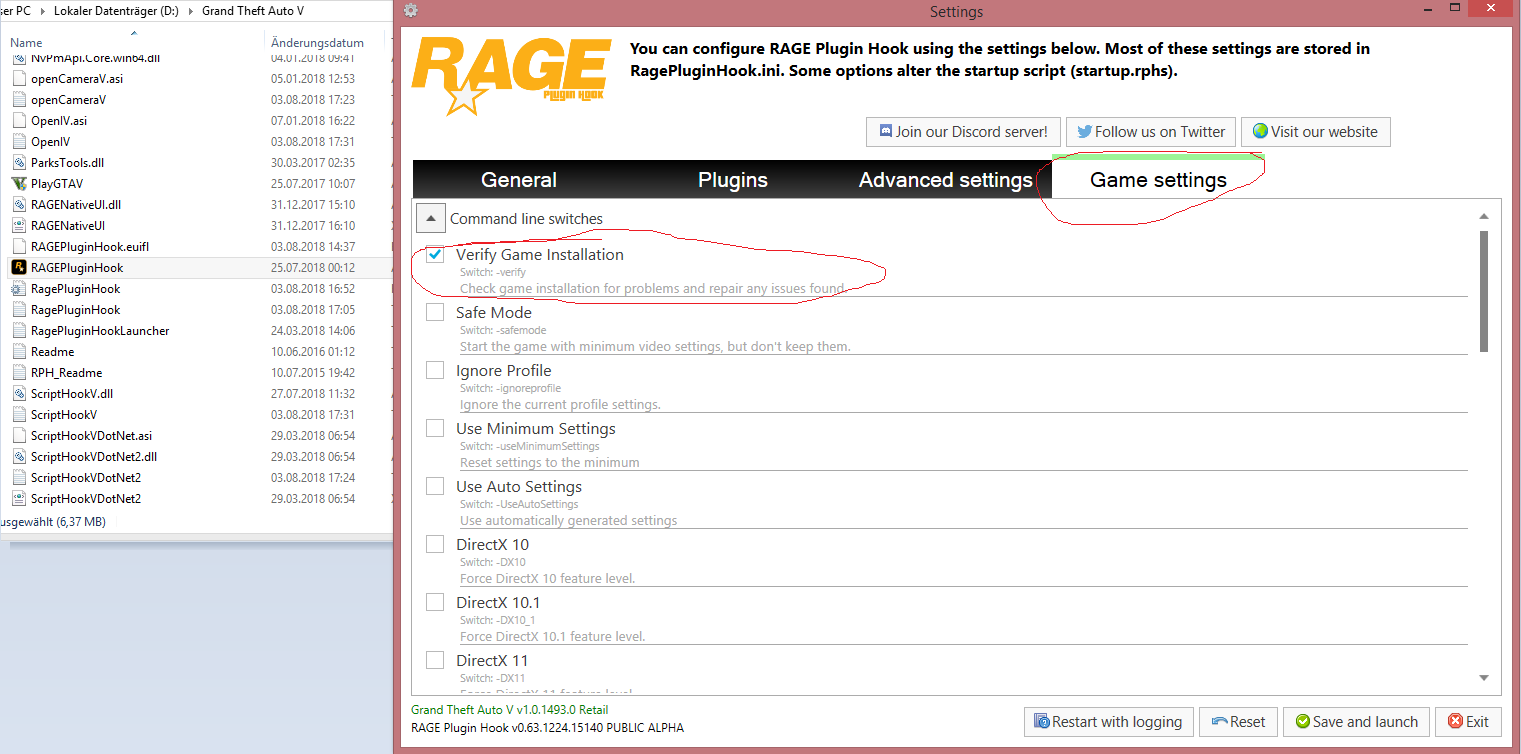Click the openCameraV.asi file icon in Explorer
1521x754 pixels.
tap(18, 78)
